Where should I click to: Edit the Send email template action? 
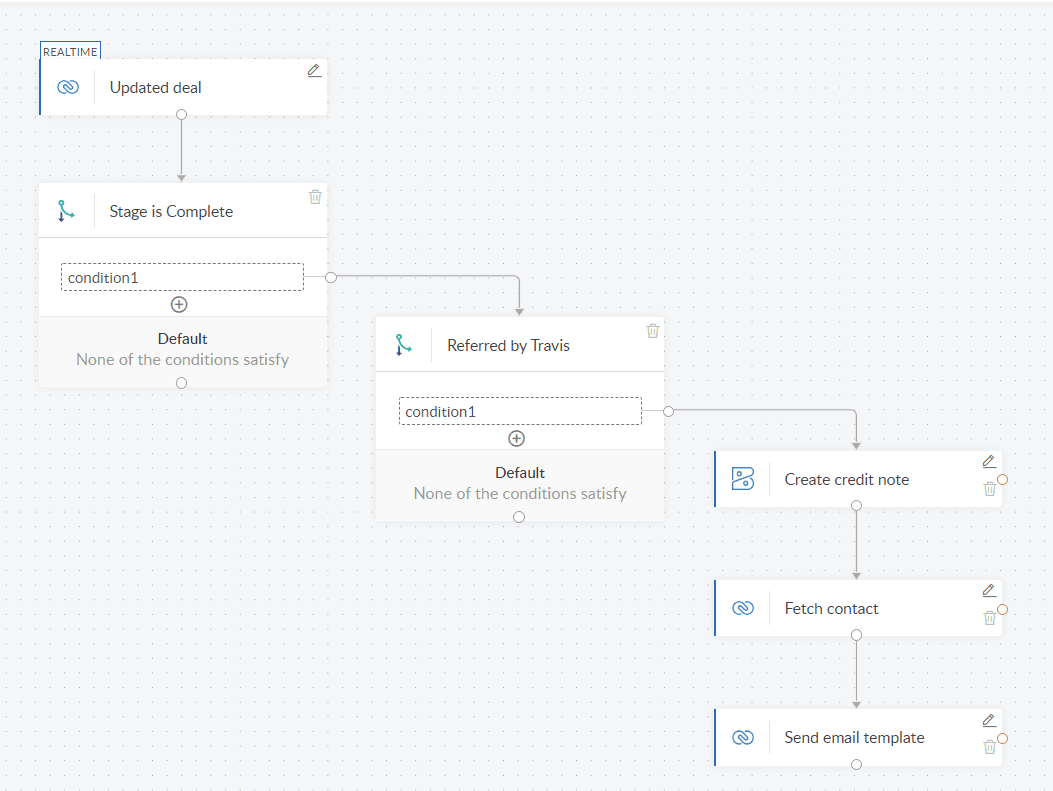(988, 719)
